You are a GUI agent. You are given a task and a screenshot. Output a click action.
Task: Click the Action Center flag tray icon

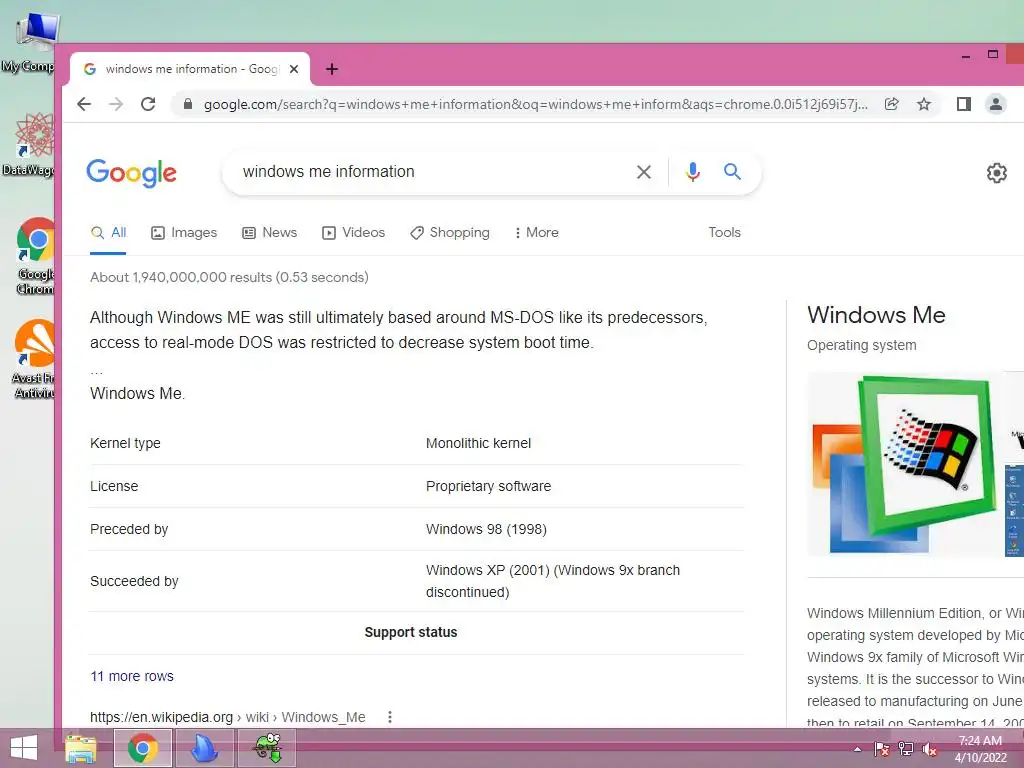coord(881,749)
